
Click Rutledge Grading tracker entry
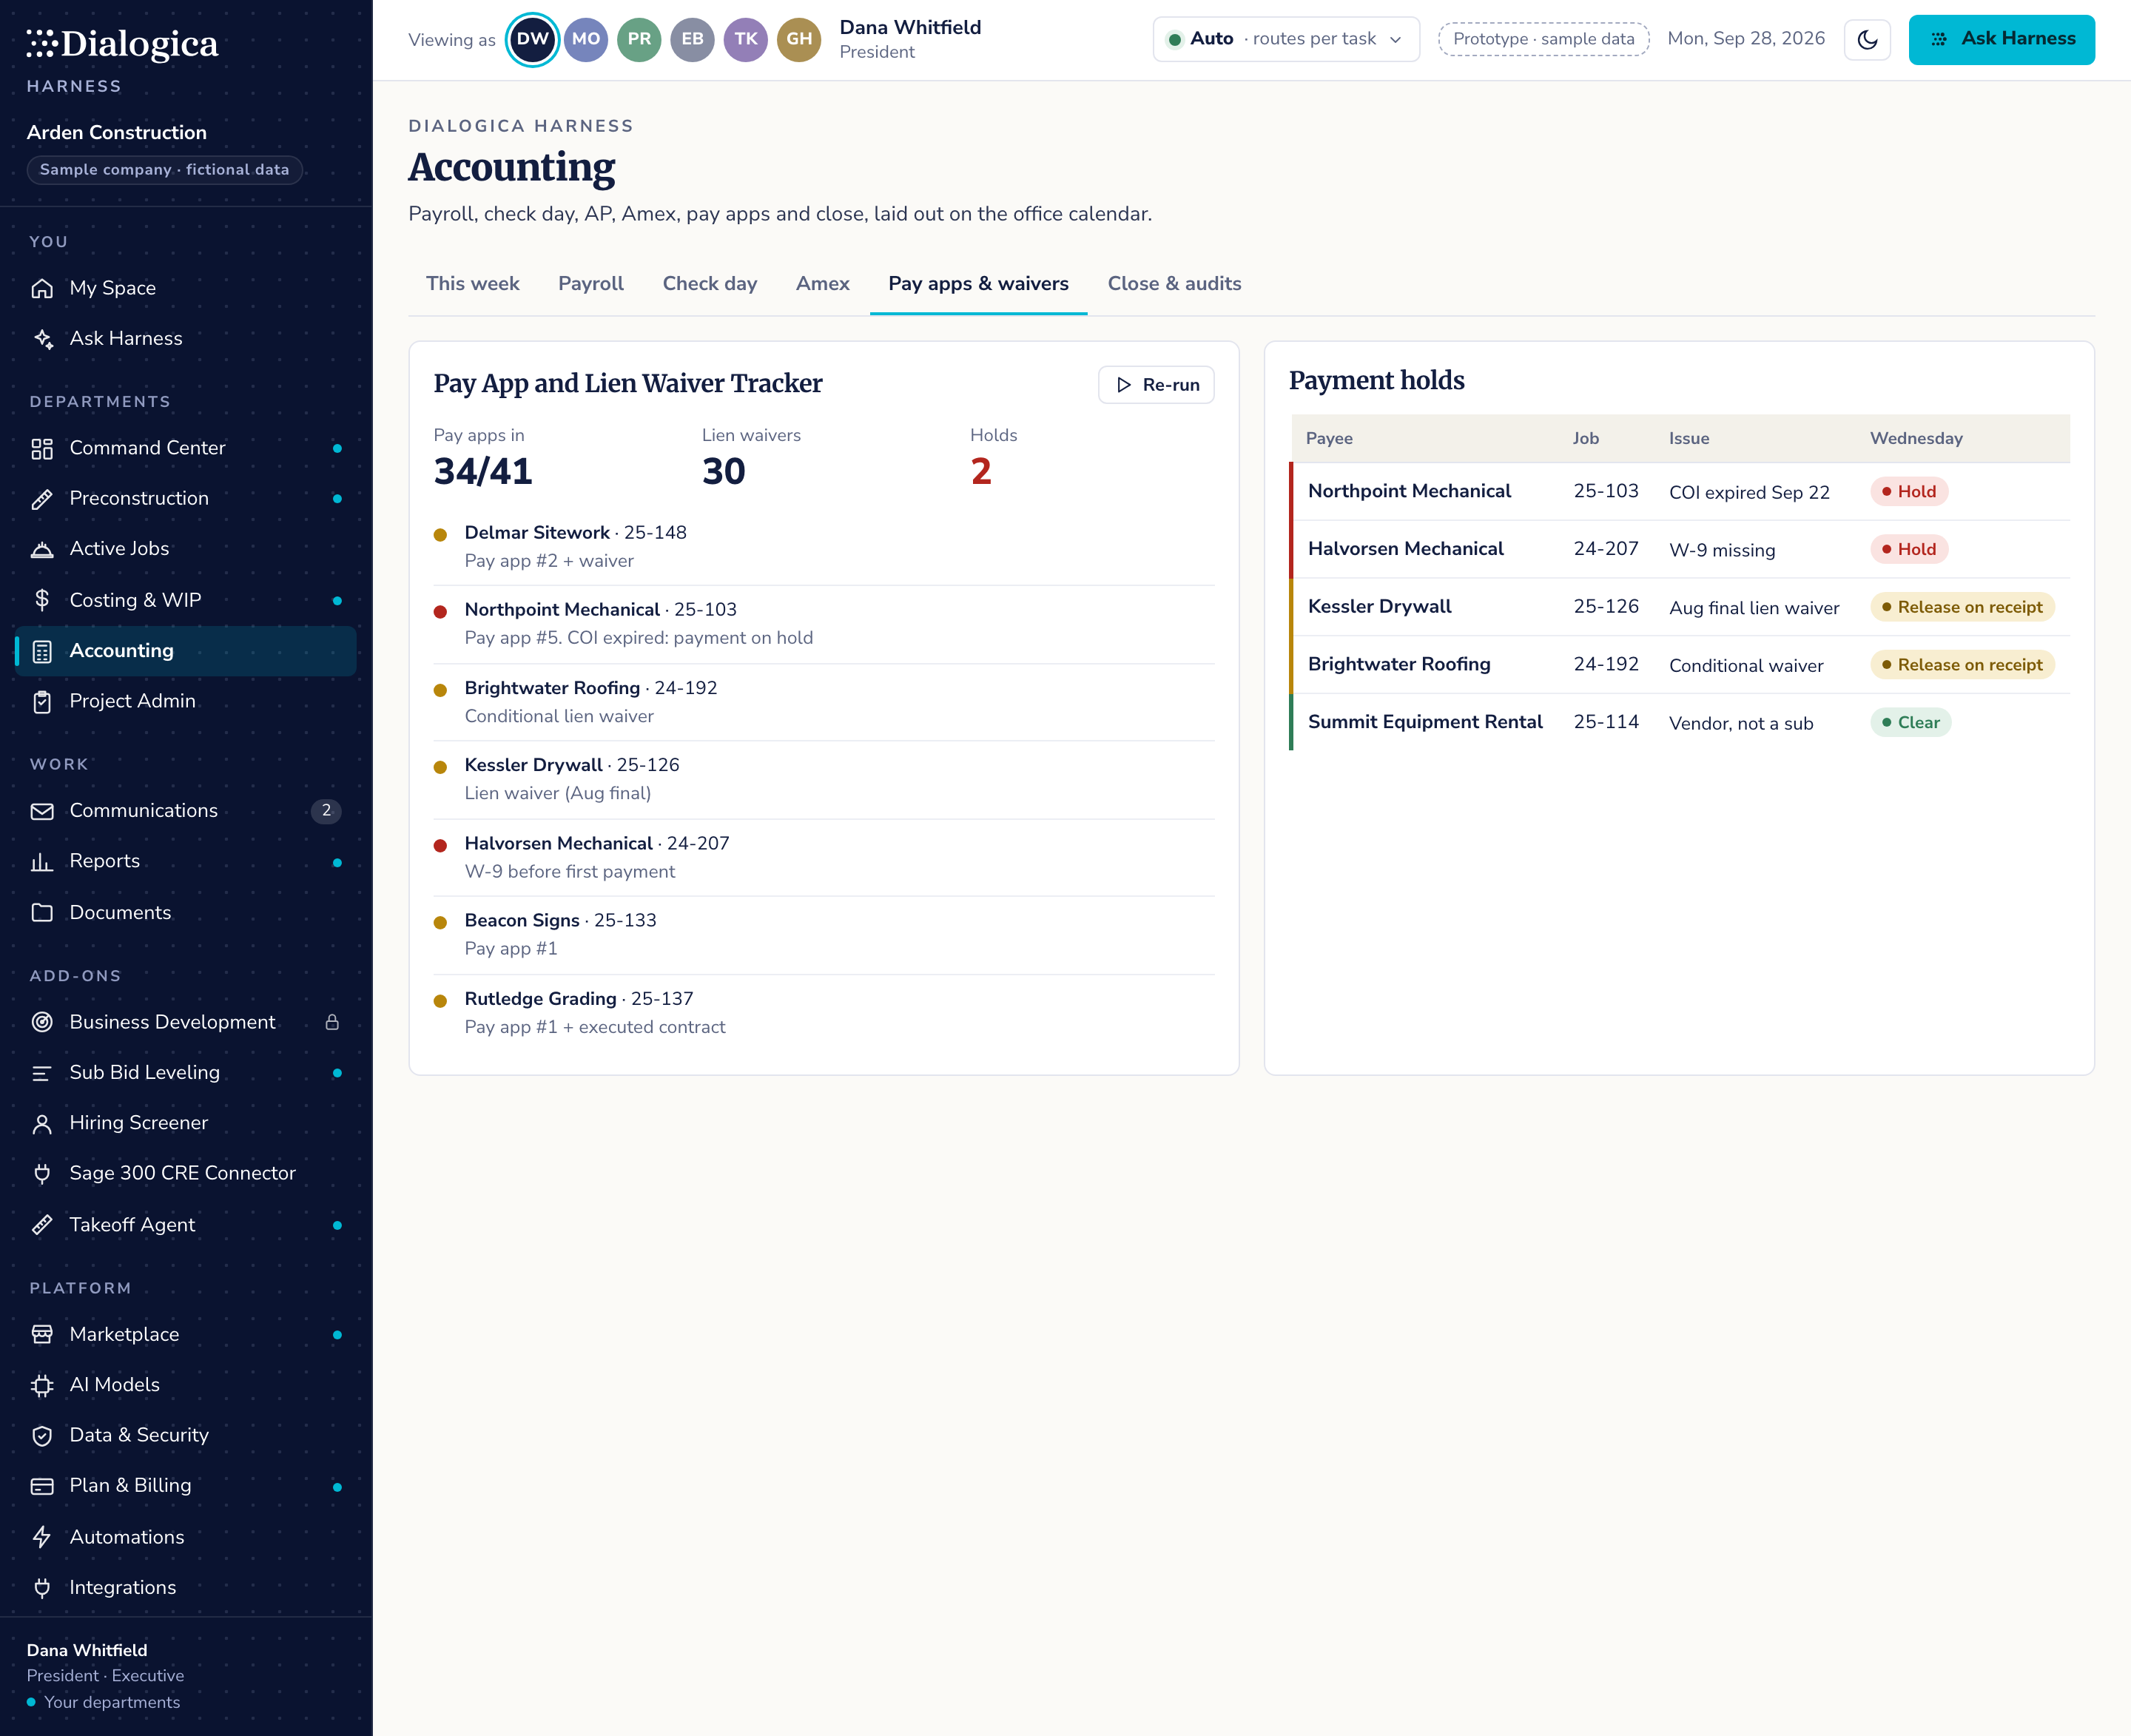[823, 1013]
